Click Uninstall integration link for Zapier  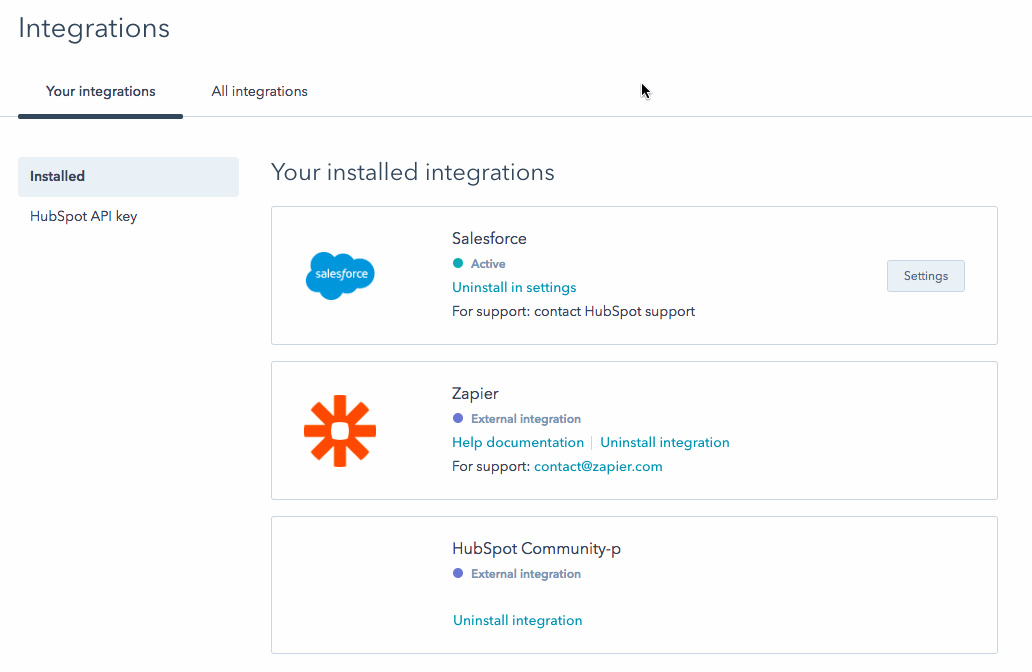point(664,442)
